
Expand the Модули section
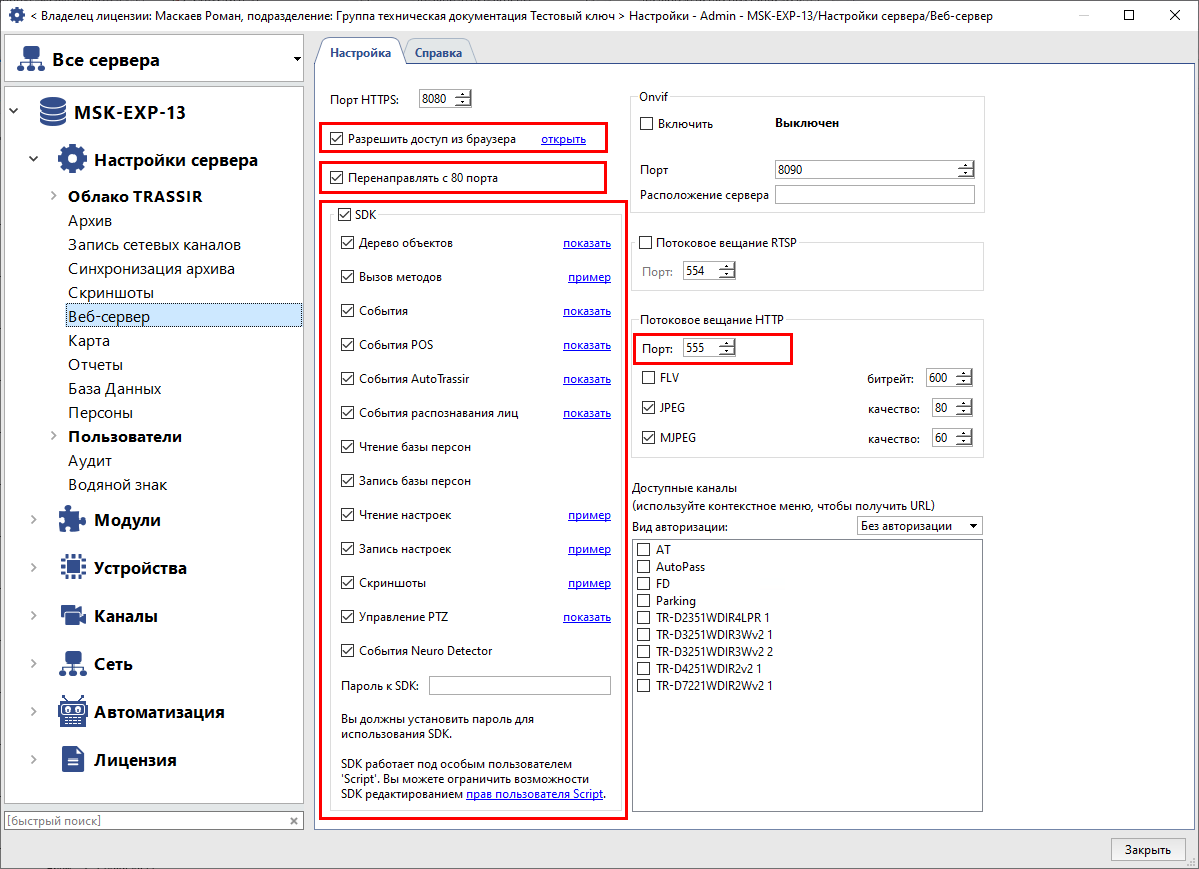coord(34,519)
